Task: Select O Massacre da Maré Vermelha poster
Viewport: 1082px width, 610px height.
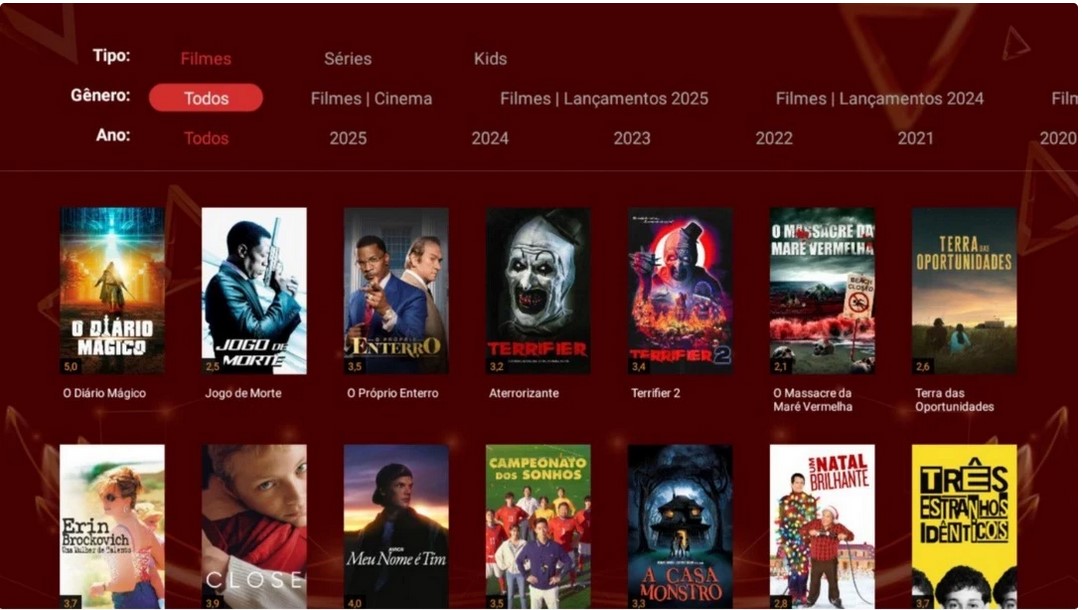Action: [822, 290]
